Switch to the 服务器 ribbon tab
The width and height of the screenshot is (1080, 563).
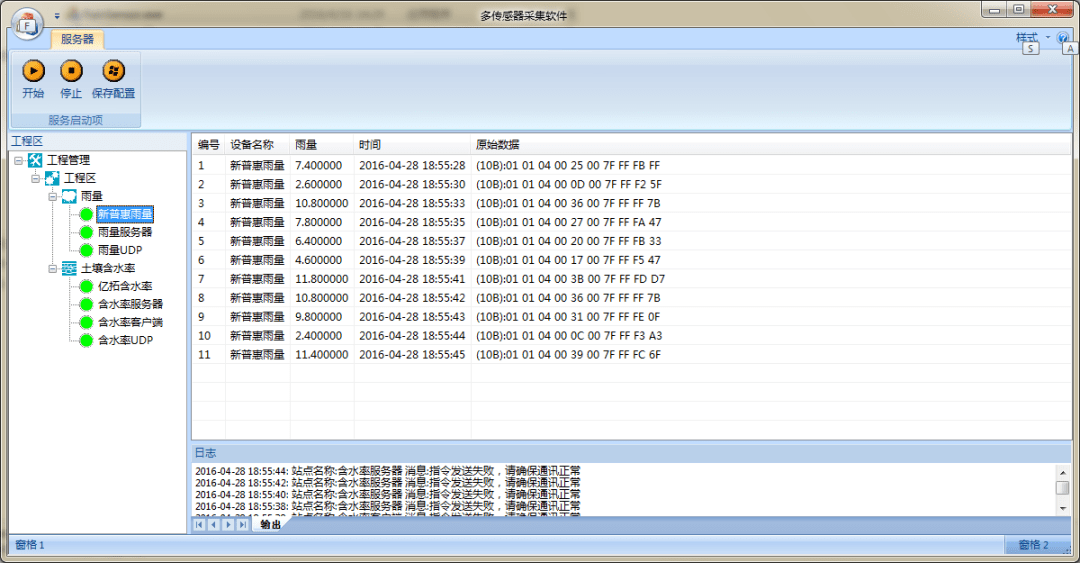[x=77, y=39]
